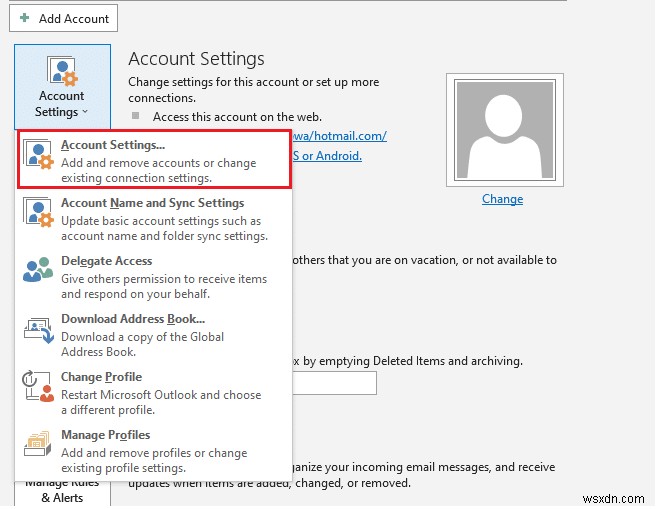Click the Manage Profiles folder icon

tap(38, 444)
